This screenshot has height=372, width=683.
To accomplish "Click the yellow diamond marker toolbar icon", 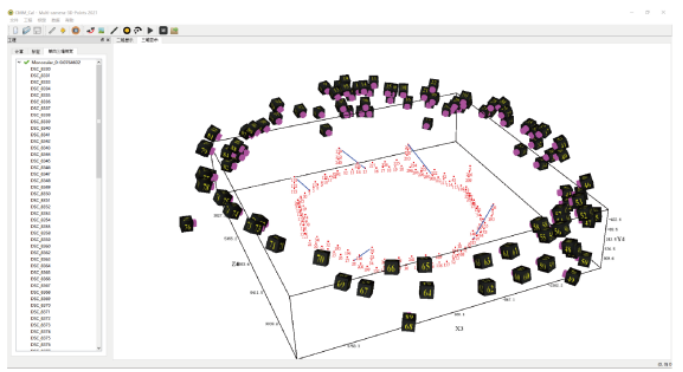I will (63, 30).
